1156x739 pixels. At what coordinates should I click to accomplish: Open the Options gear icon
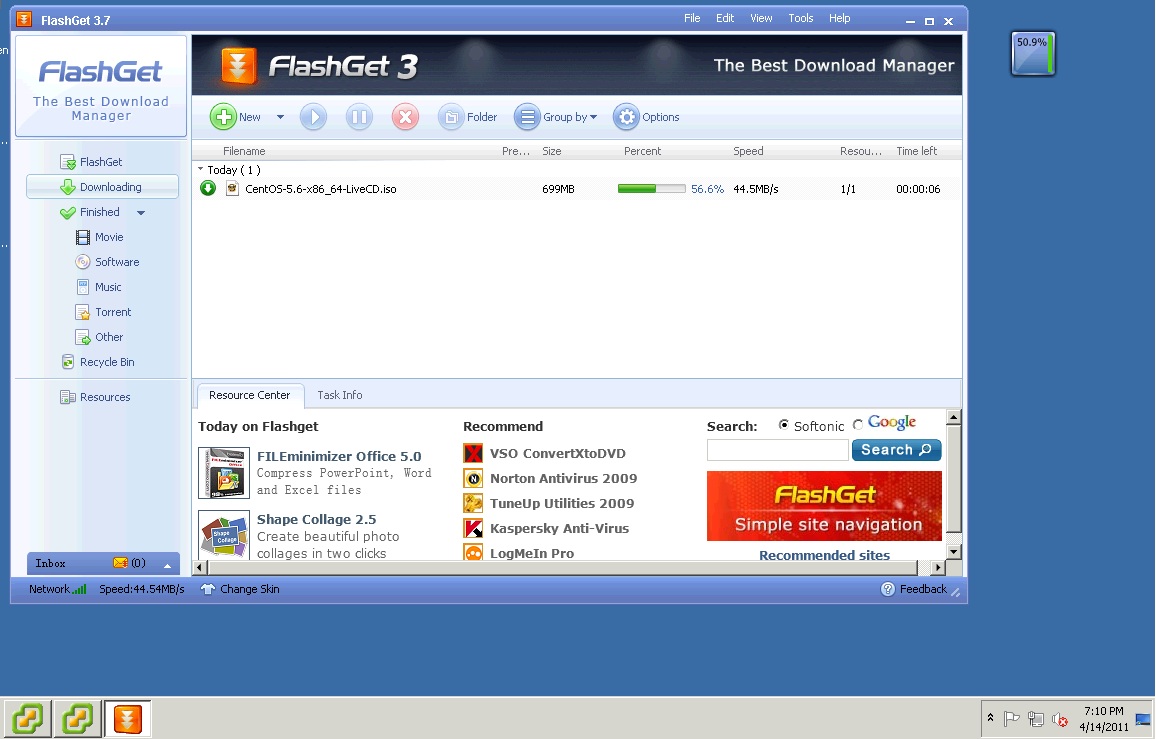click(626, 117)
